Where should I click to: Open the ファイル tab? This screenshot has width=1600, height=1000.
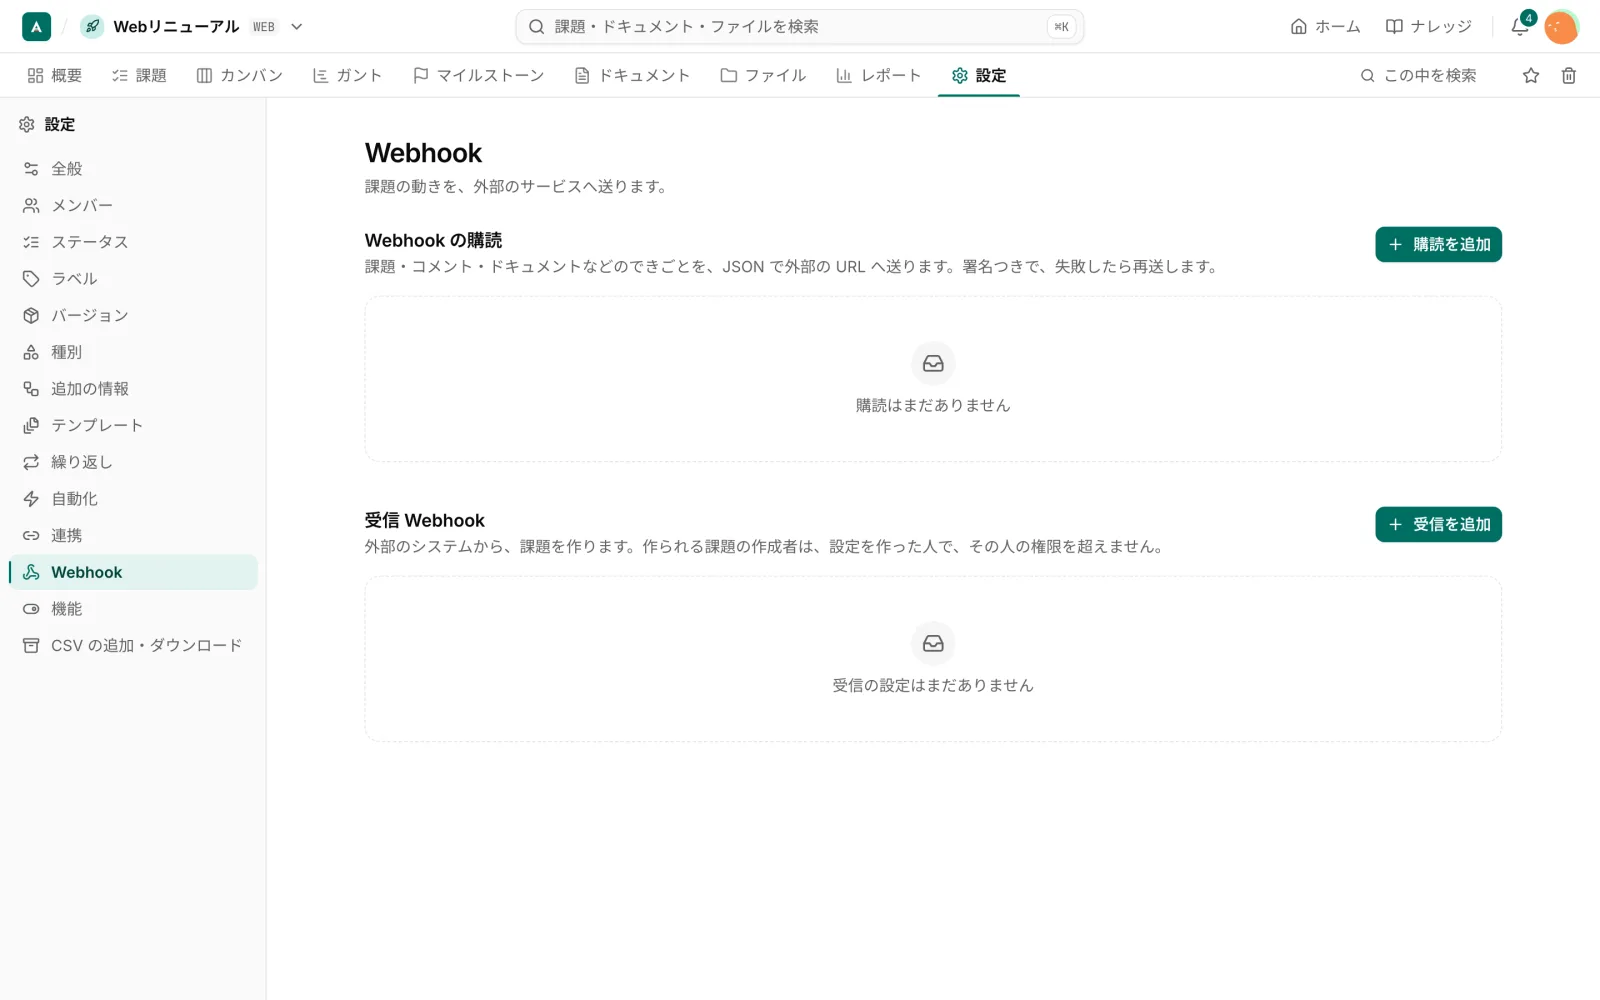763,75
